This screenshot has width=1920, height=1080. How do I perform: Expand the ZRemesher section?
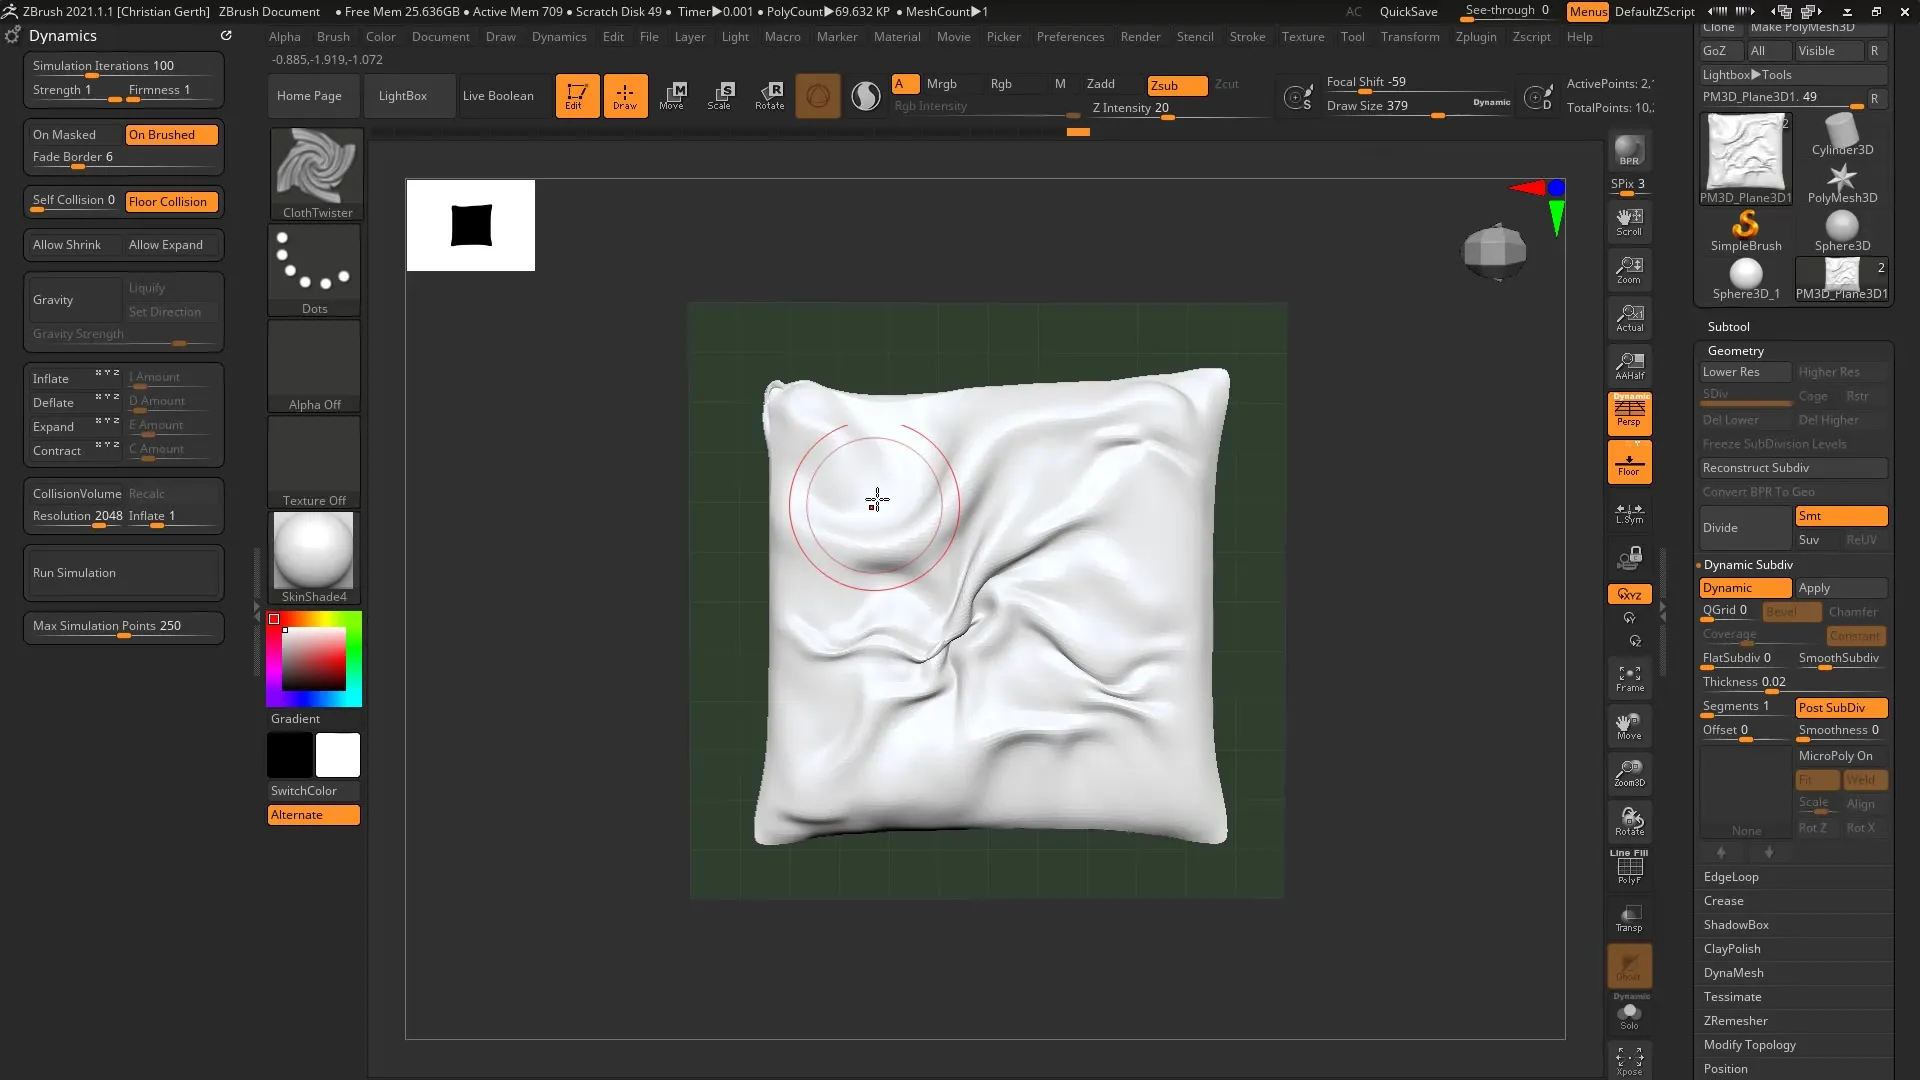point(1735,1021)
